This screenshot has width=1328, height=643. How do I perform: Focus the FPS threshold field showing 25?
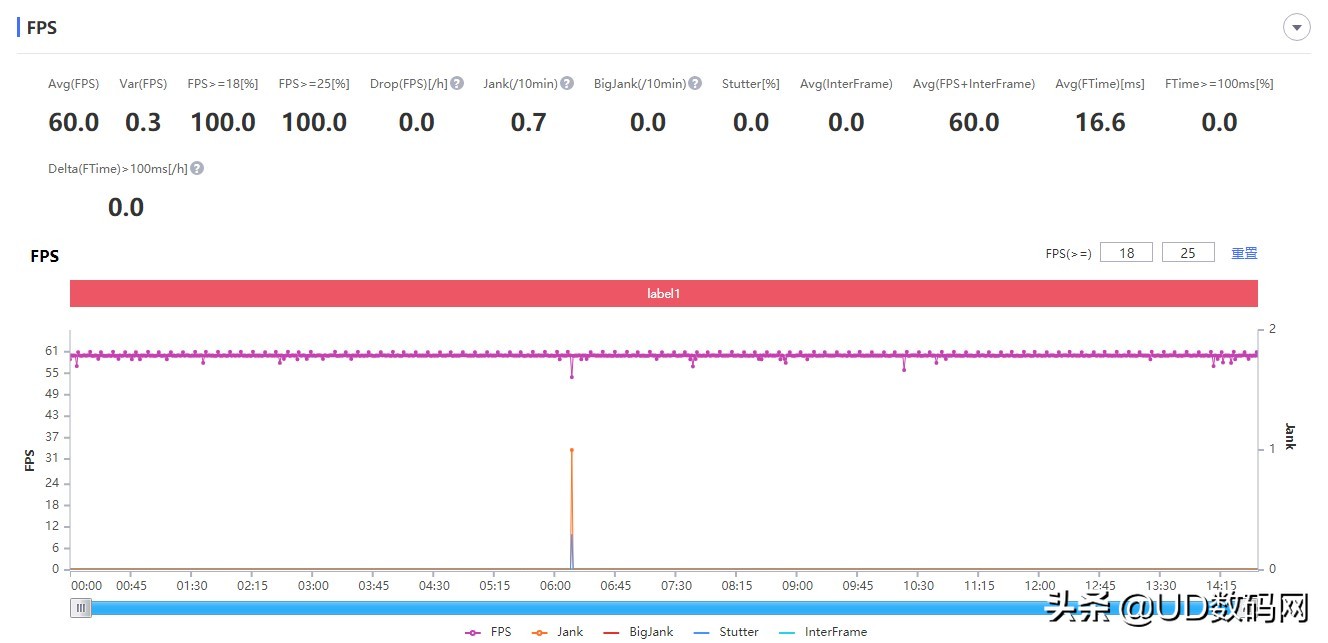(1188, 253)
